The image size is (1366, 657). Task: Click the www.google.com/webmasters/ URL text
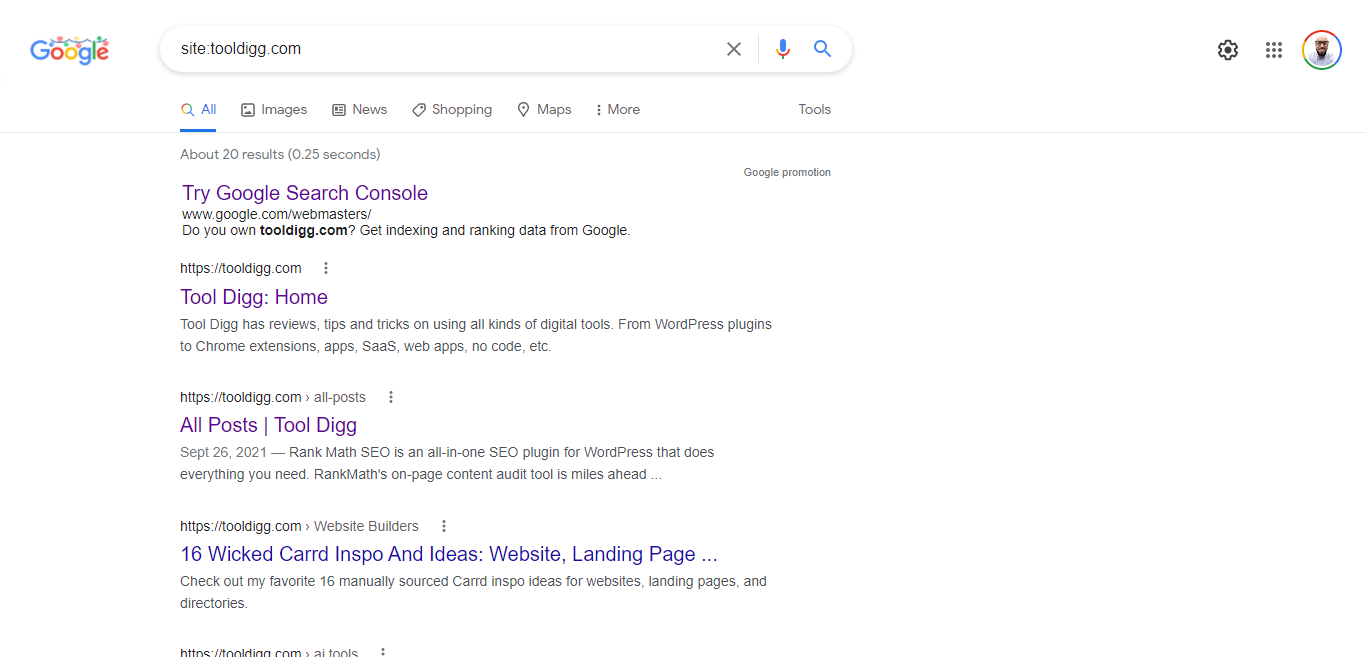(x=276, y=214)
